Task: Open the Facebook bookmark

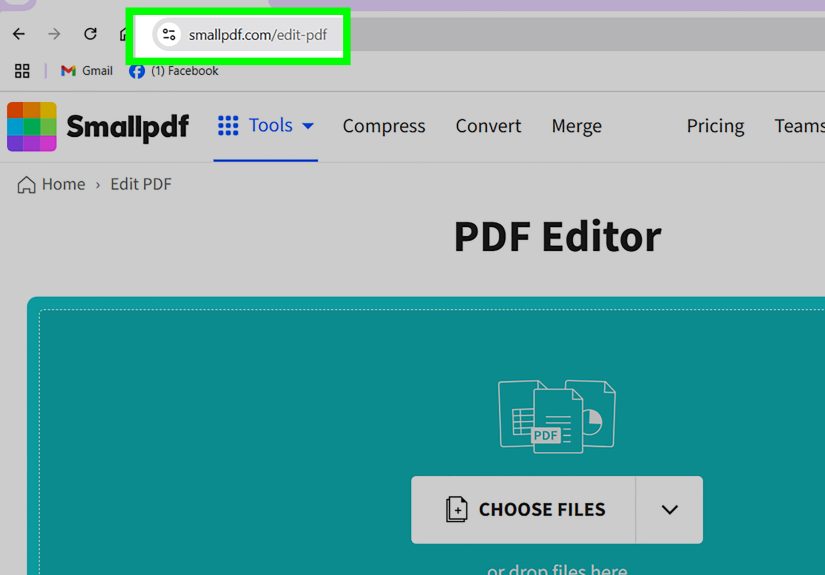Action: pos(174,70)
